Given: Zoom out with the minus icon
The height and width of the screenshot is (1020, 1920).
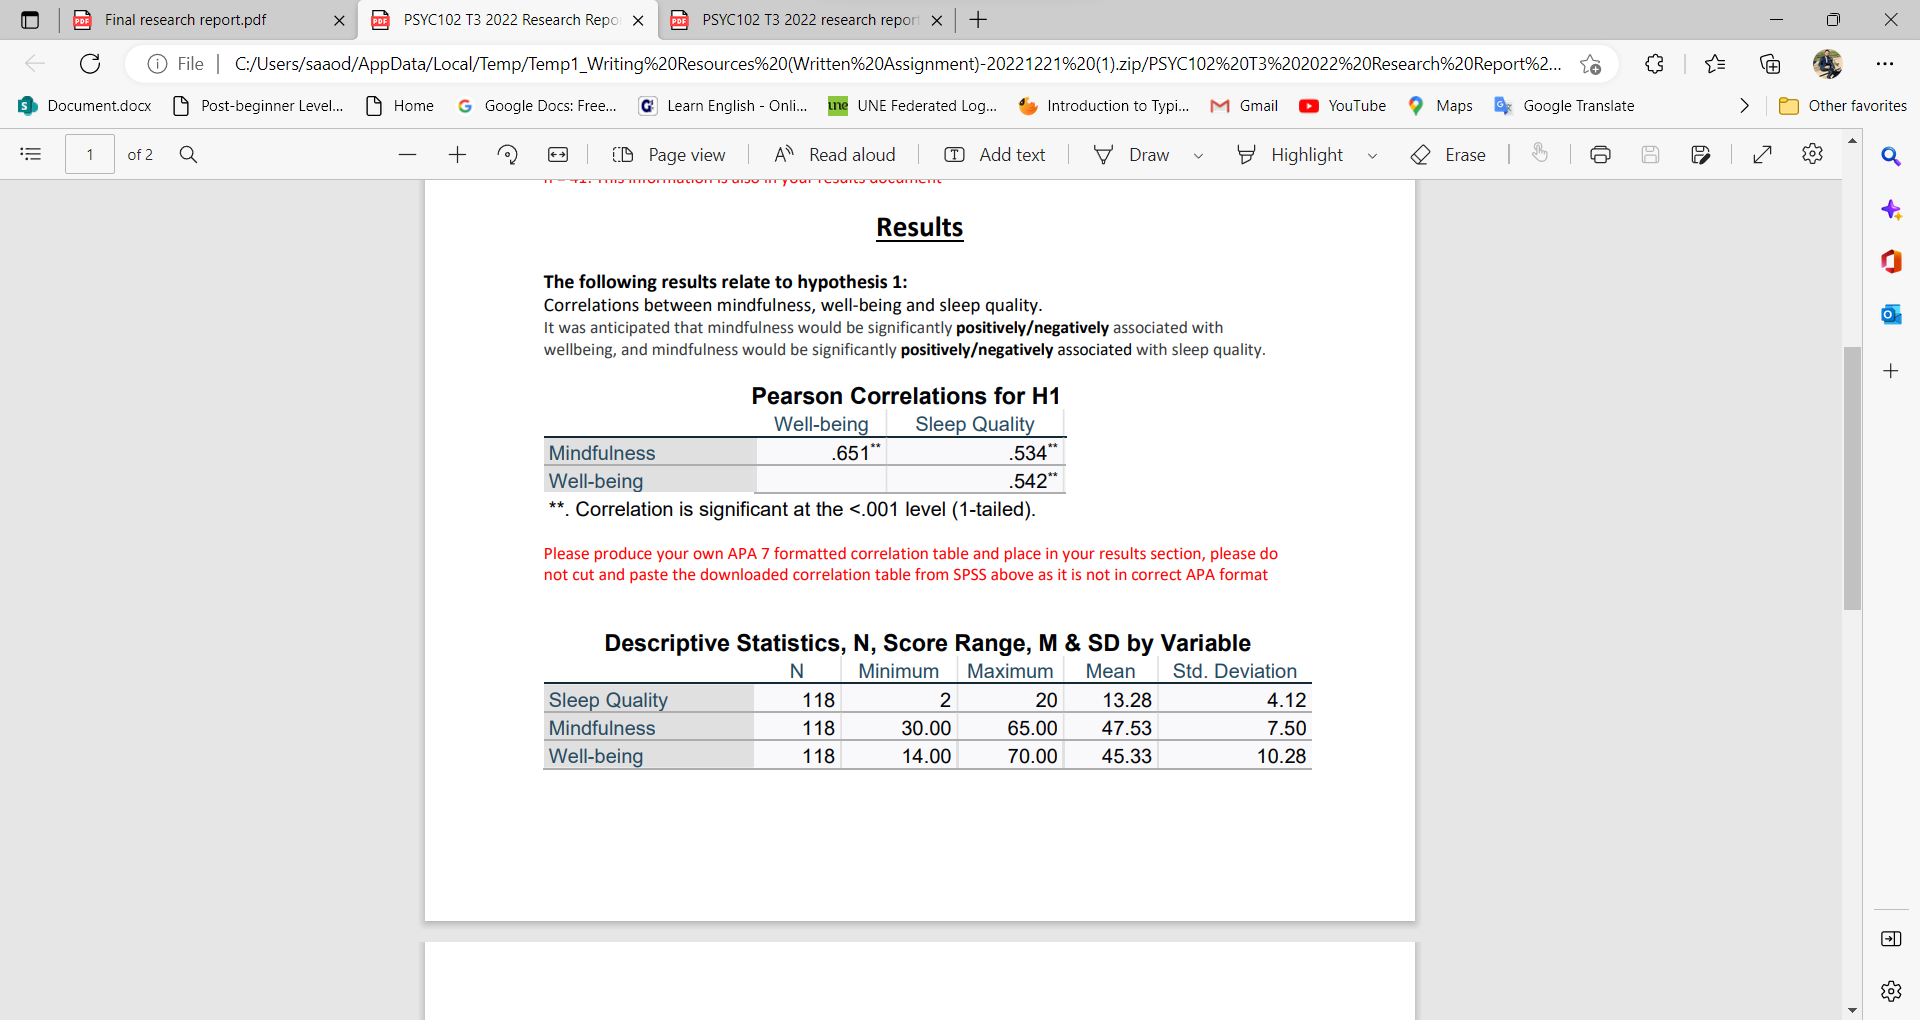Looking at the screenshot, I should click(407, 154).
